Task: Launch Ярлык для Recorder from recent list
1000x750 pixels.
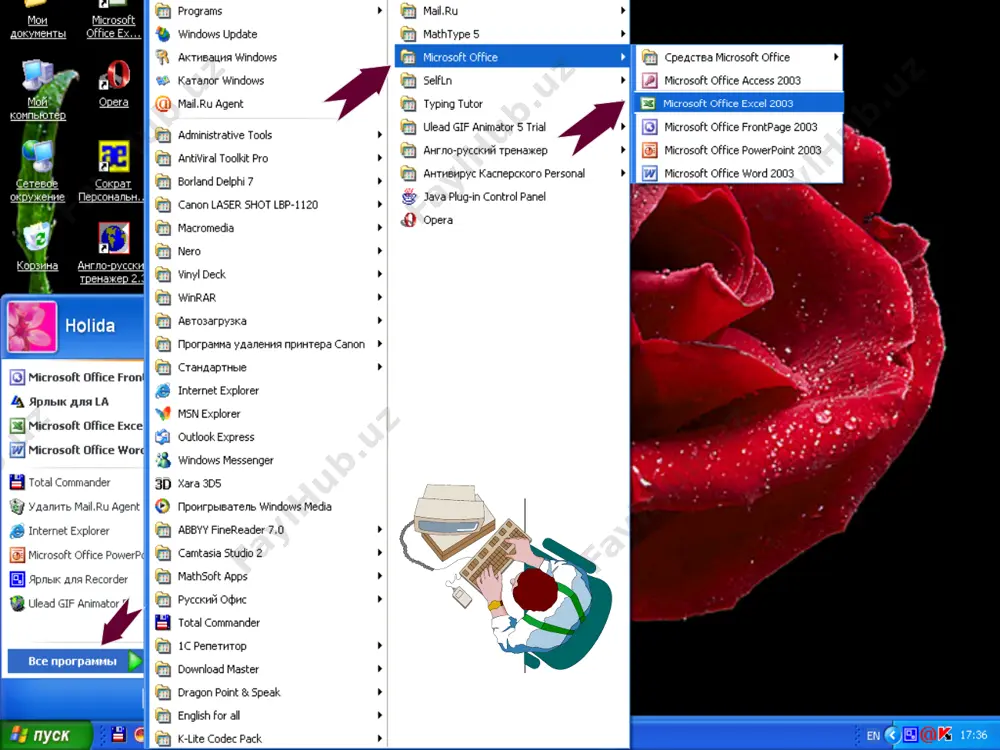Action: tap(75, 579)
